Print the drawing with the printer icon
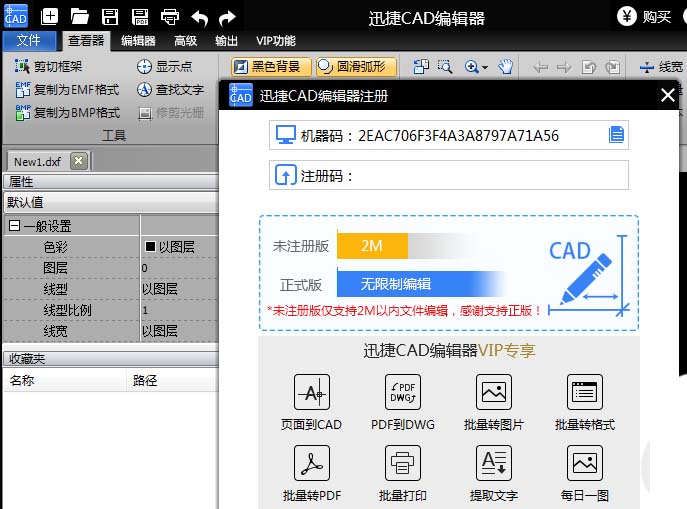The width and height of the screenshot is (687, 509). click(170, 17)
